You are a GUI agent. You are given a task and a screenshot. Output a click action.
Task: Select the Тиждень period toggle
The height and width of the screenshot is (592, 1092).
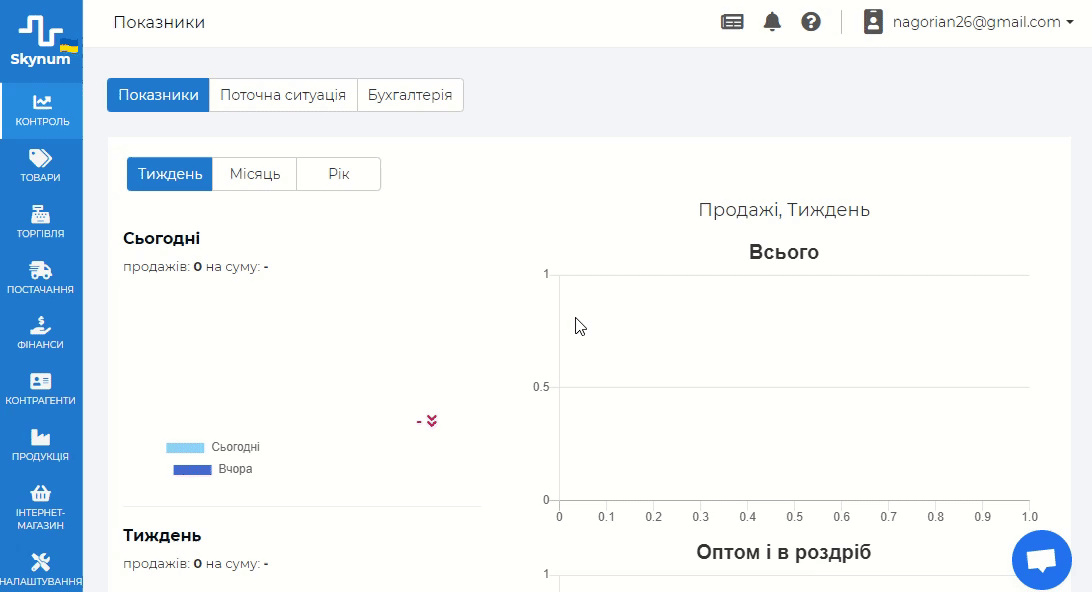pyautogui.click(x=170, y=174)
